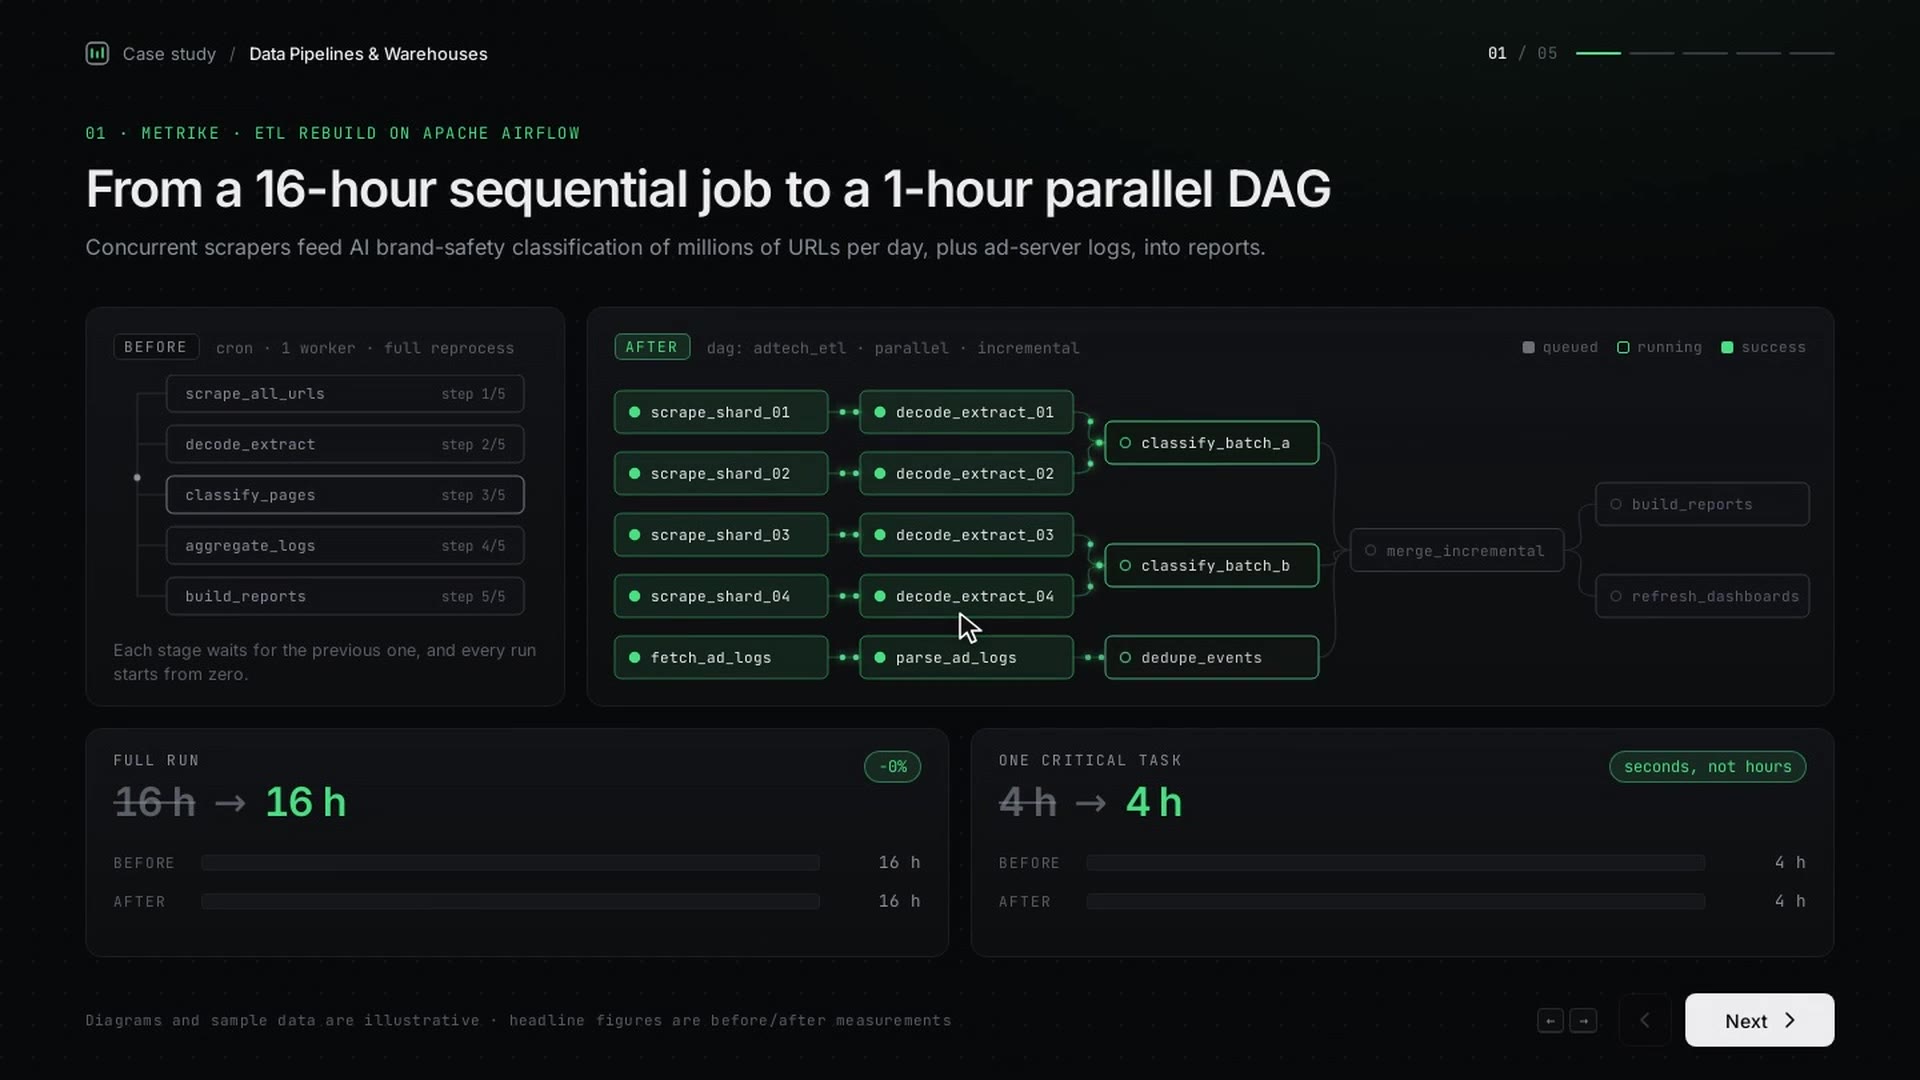
Task: Select the refresh_dashboards queued node
Action: click(1702, 596)
